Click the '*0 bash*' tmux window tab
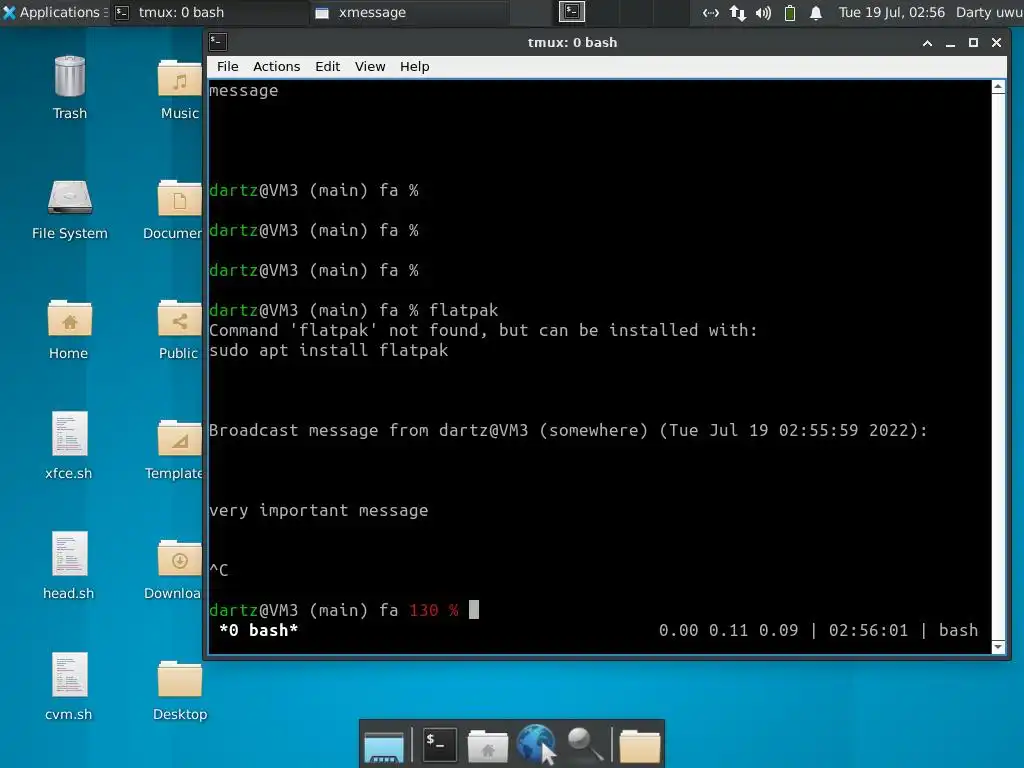The height and width of the screenshot is (768, 1024). [x=259, y=630]
